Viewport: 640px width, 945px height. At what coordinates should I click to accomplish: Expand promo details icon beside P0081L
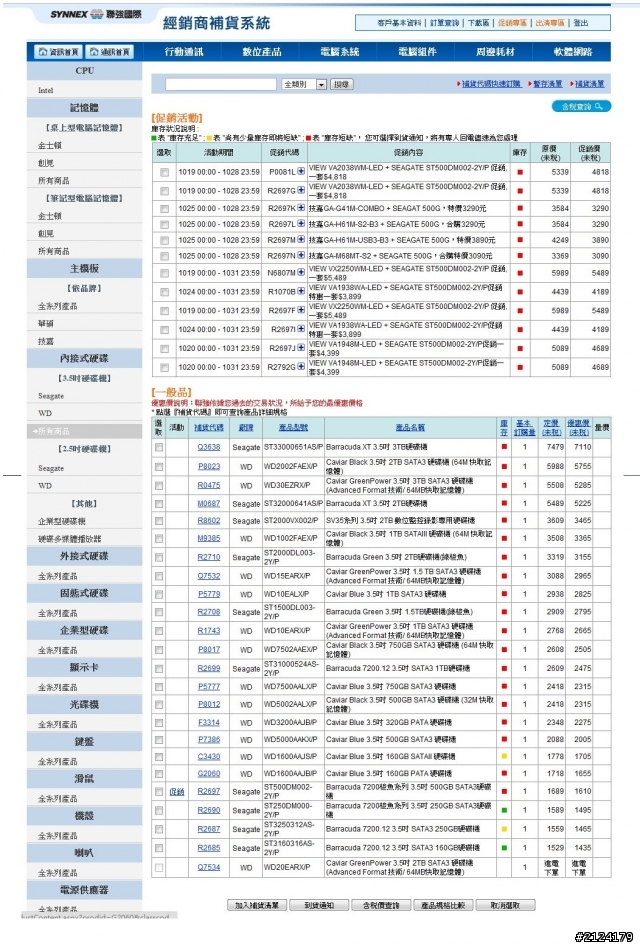coord(301,172)
